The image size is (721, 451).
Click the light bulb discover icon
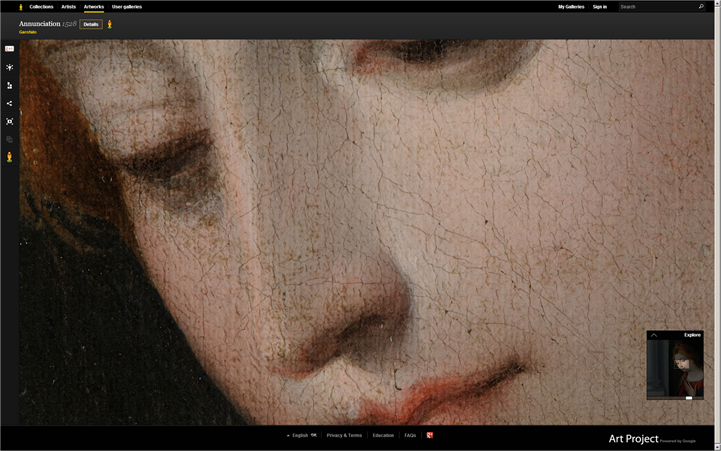pyautogui.click(x=9, y=67)
